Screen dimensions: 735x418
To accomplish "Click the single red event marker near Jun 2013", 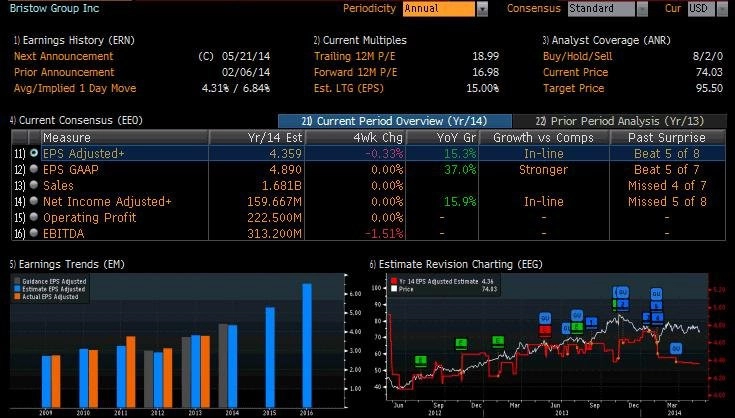I will pyautogui.click(x=545, y=330).
